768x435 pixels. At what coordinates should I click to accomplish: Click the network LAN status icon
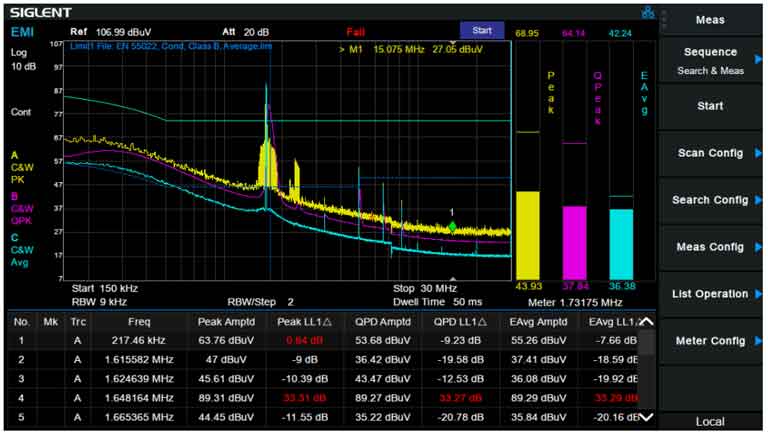[x=648, y=12]
